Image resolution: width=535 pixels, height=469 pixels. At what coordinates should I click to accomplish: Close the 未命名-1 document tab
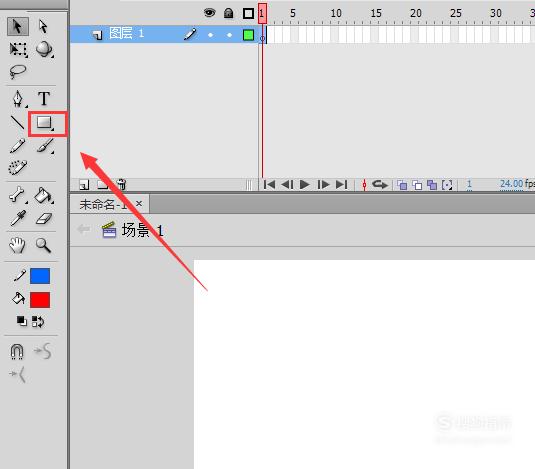tap(139, 204)
